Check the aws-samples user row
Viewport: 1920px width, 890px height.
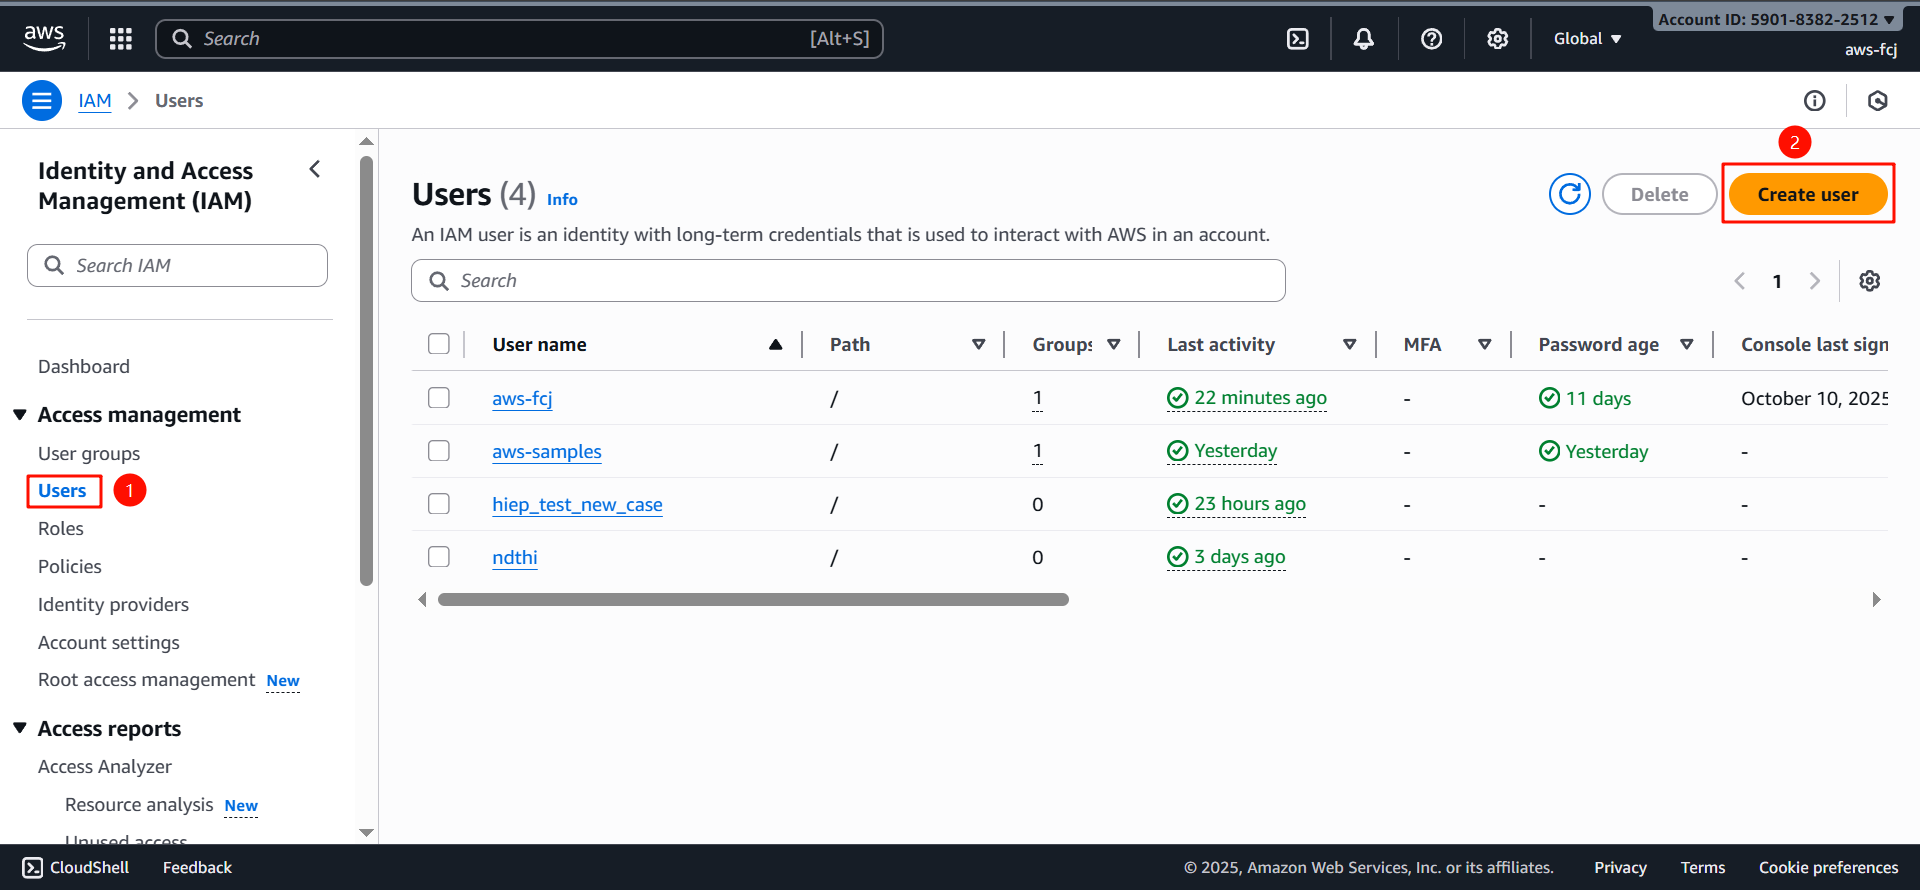pos(439,451)
